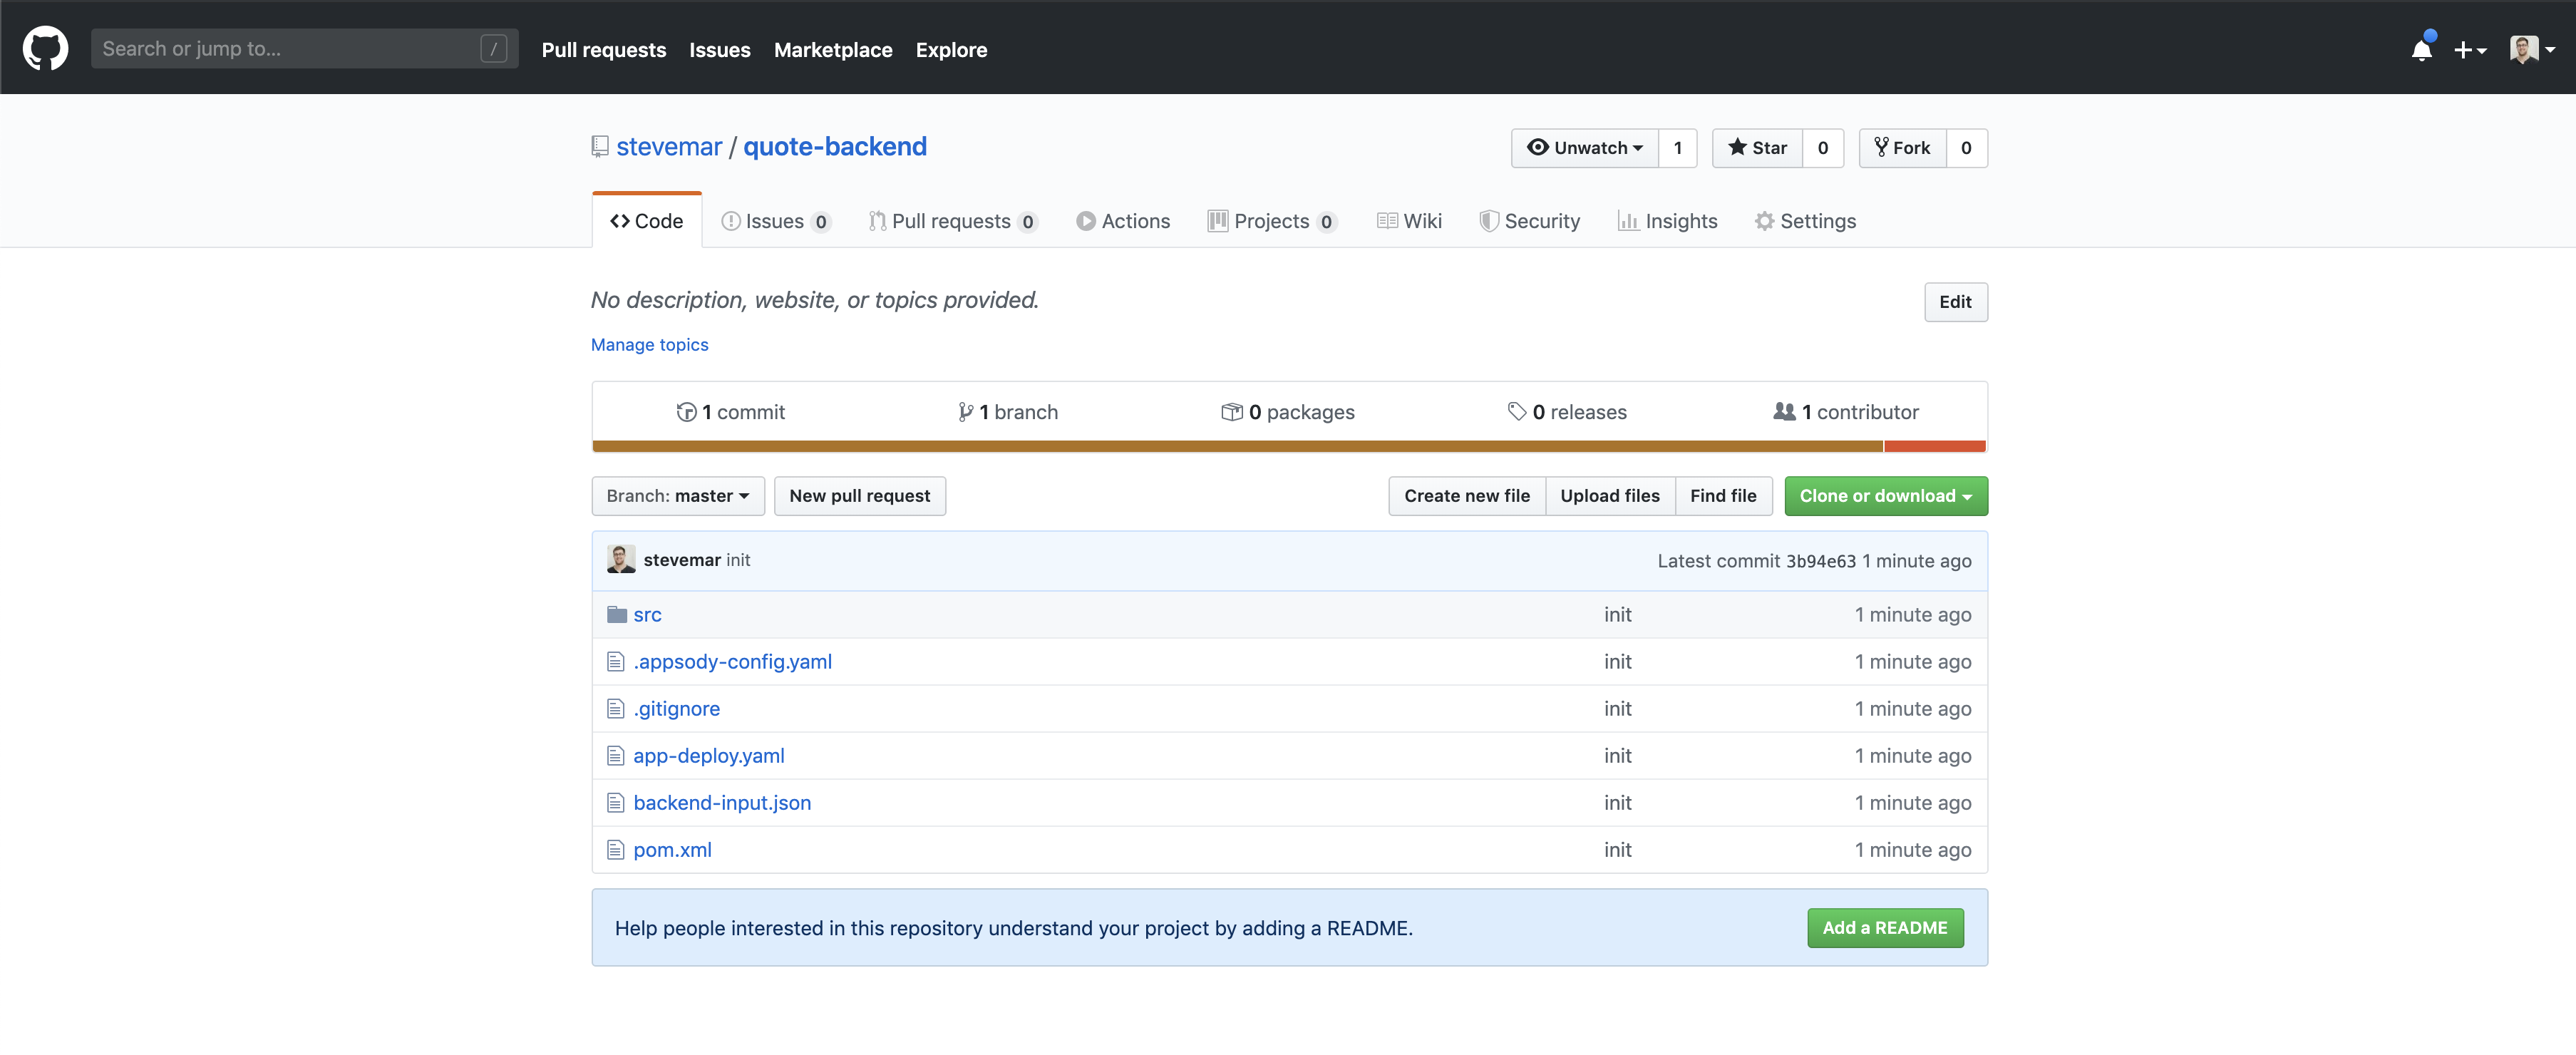Expand Clone or download dropdown
2576x1055 pixels.
[x=1885, y=495]
